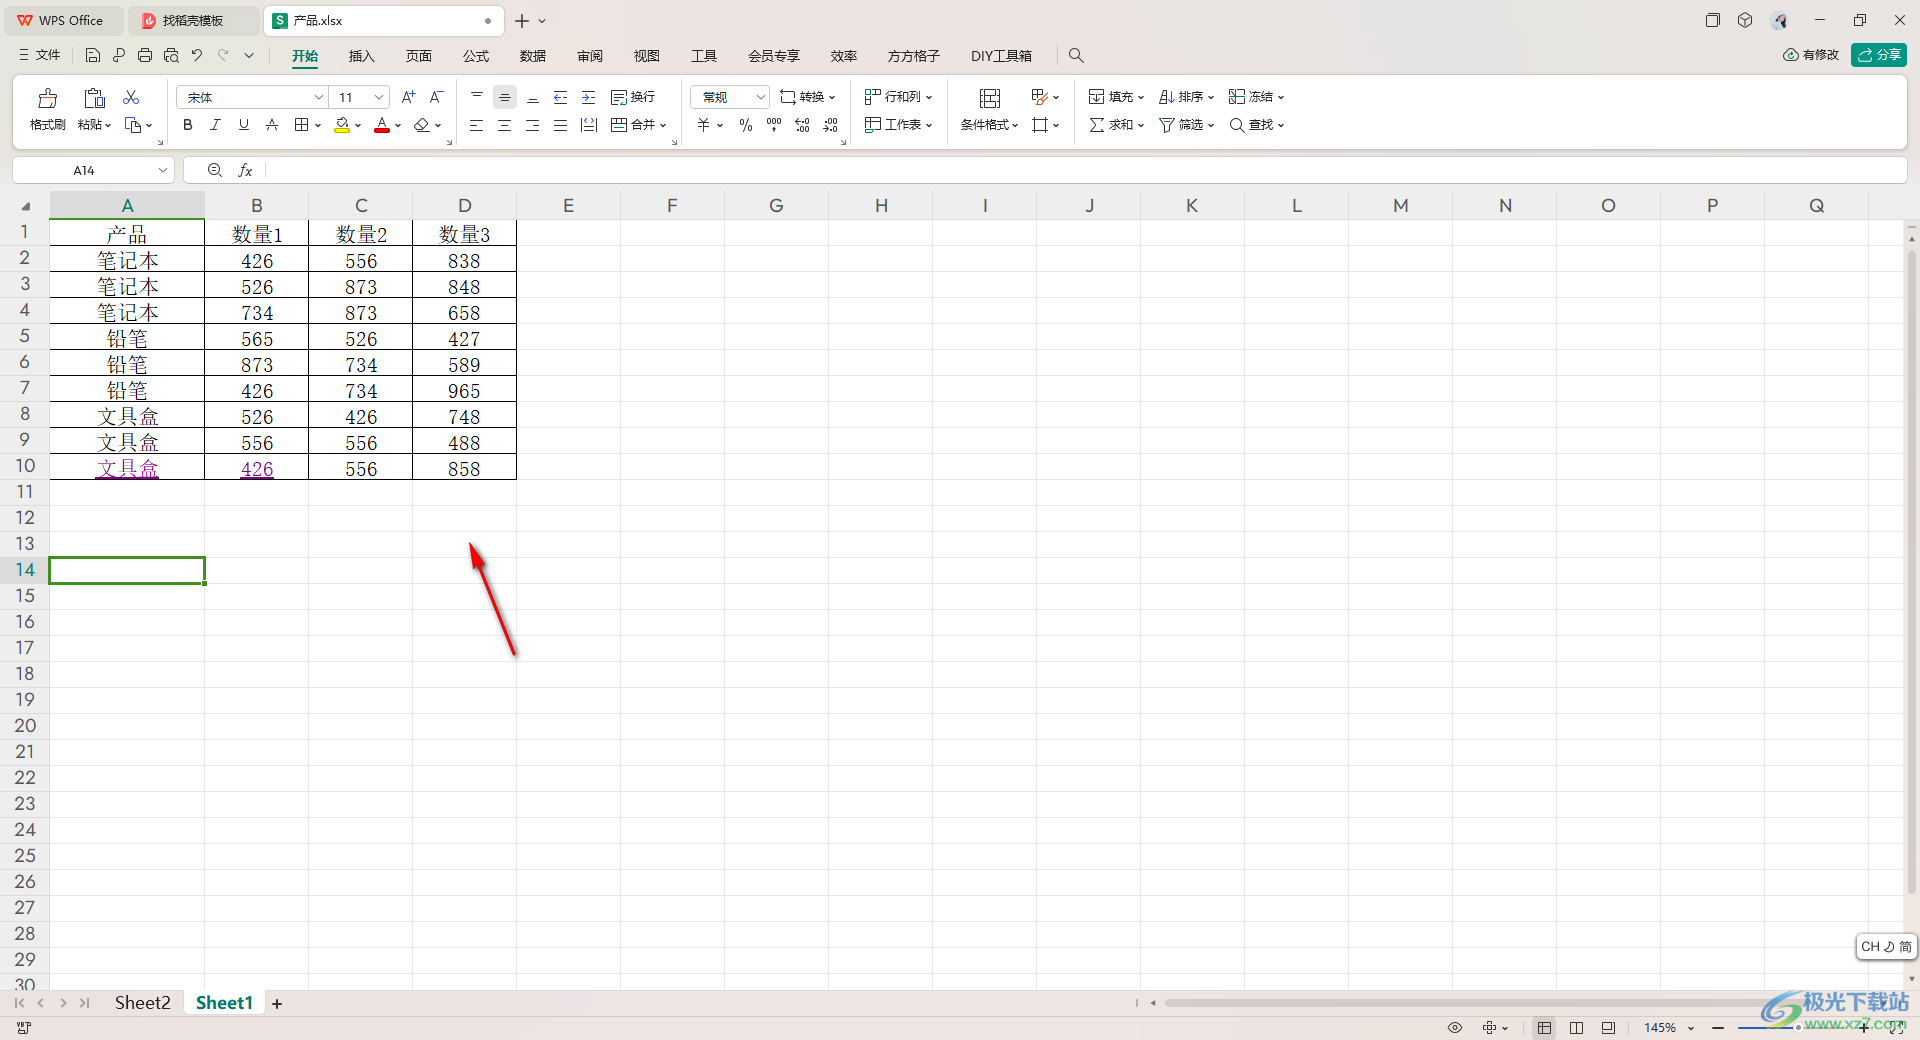Screen dimensions: 1920x1040
Task: Toggle wrap text 换行
Action: coord(633,97)
